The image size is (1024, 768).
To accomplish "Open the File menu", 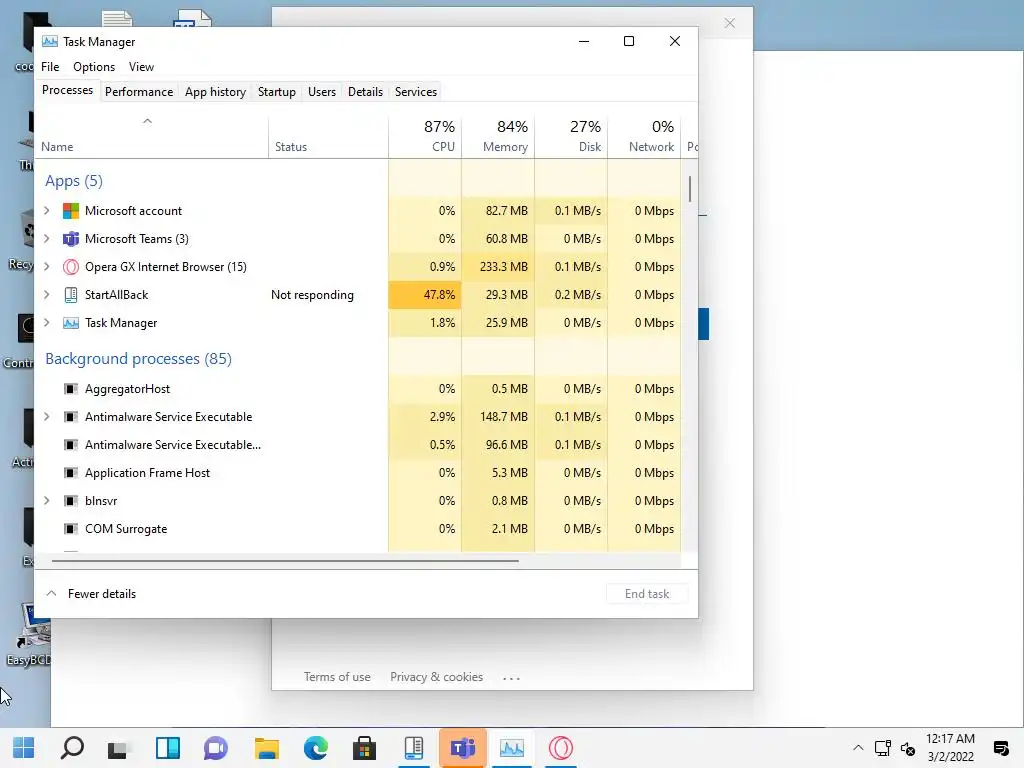I will point(50,67).
